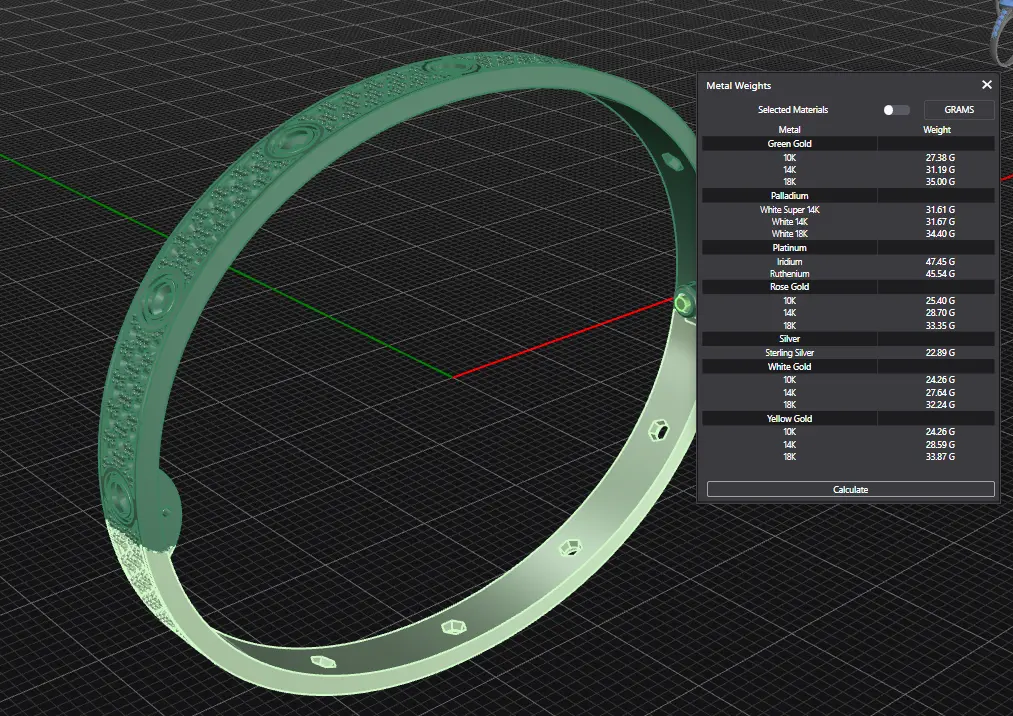Viewport: 1013px width, 716px height.
Task: Select the White 14K row
Action: [x=848, y=222]
